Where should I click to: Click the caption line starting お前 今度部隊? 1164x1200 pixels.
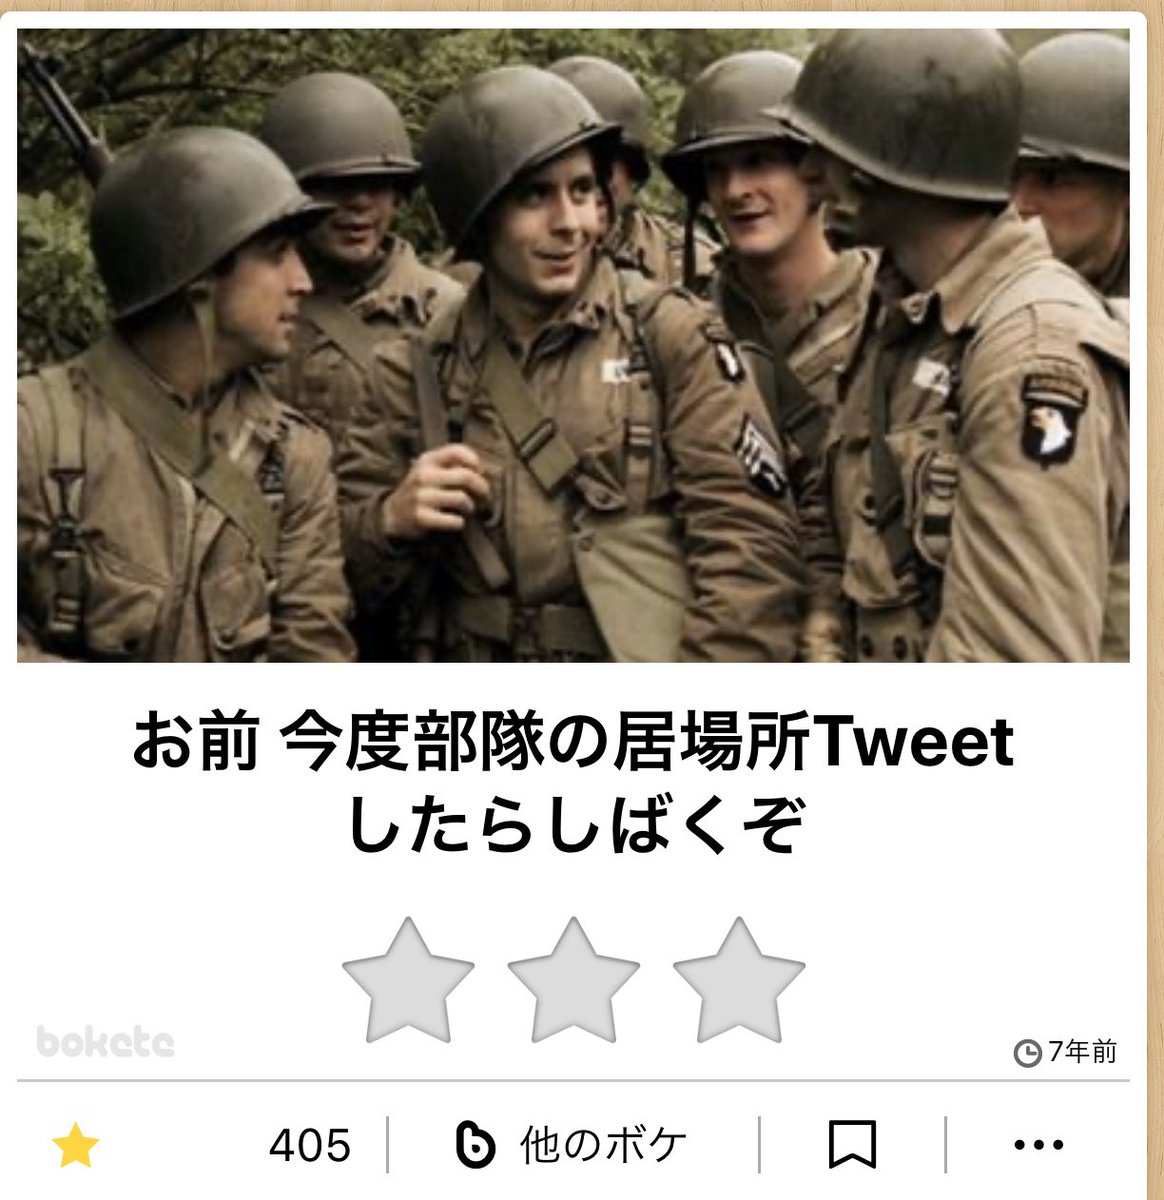point(573,743)
